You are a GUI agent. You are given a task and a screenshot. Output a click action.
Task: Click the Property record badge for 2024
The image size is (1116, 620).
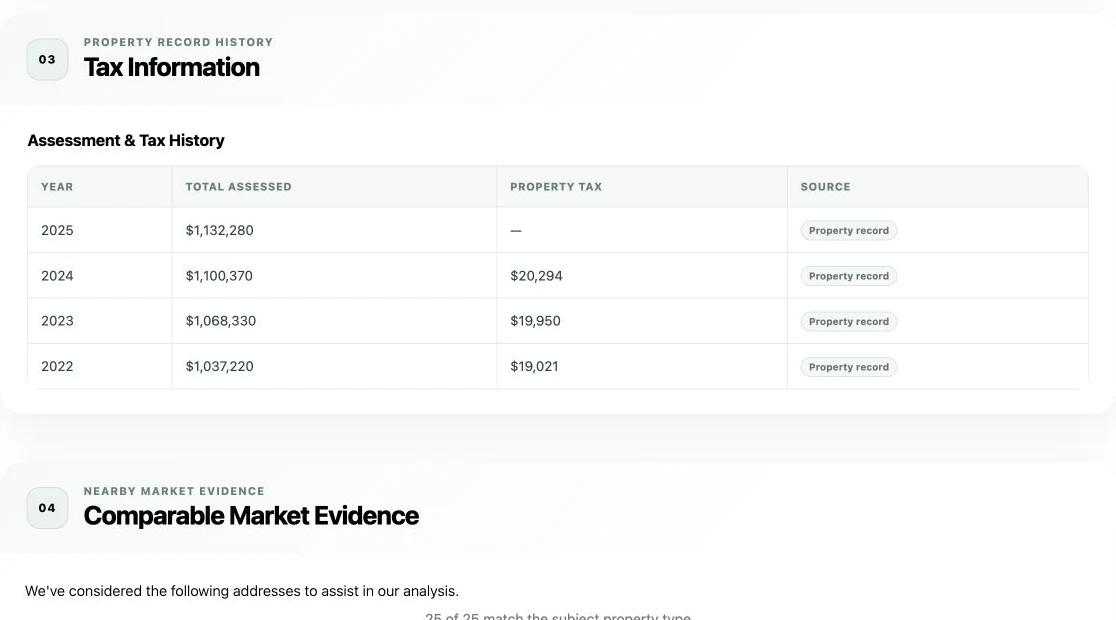click(x=848, y=276)
